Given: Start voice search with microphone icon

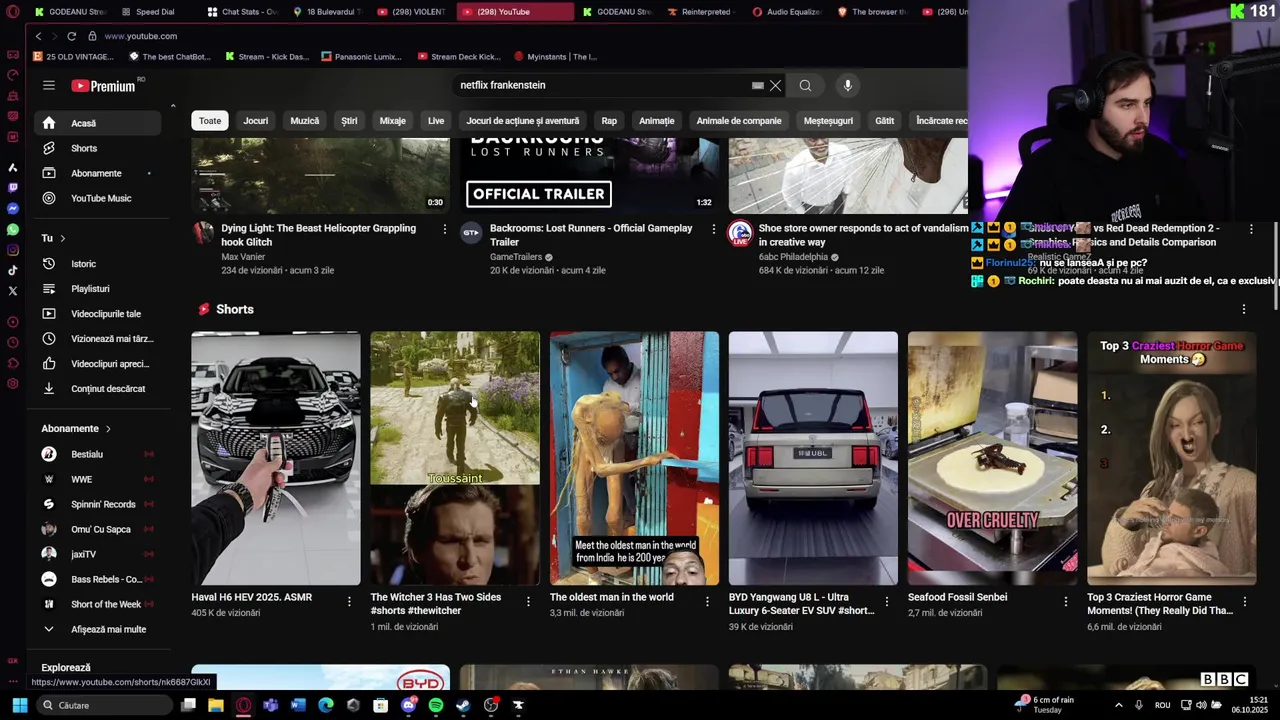Looking at the screenshot, I should (x=847, y=86).
